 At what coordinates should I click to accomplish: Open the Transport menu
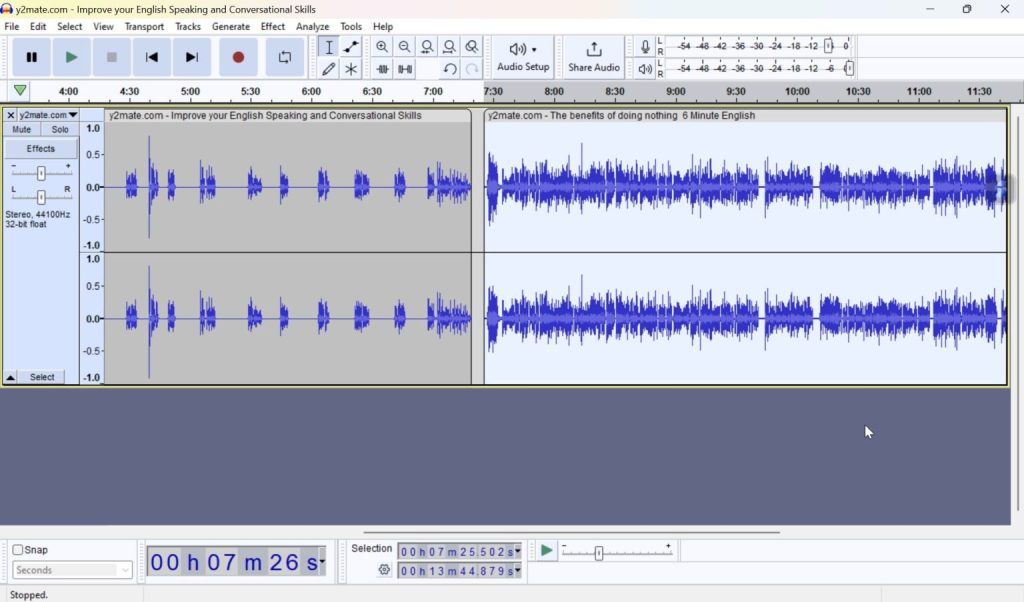click(x=144, y=26)
